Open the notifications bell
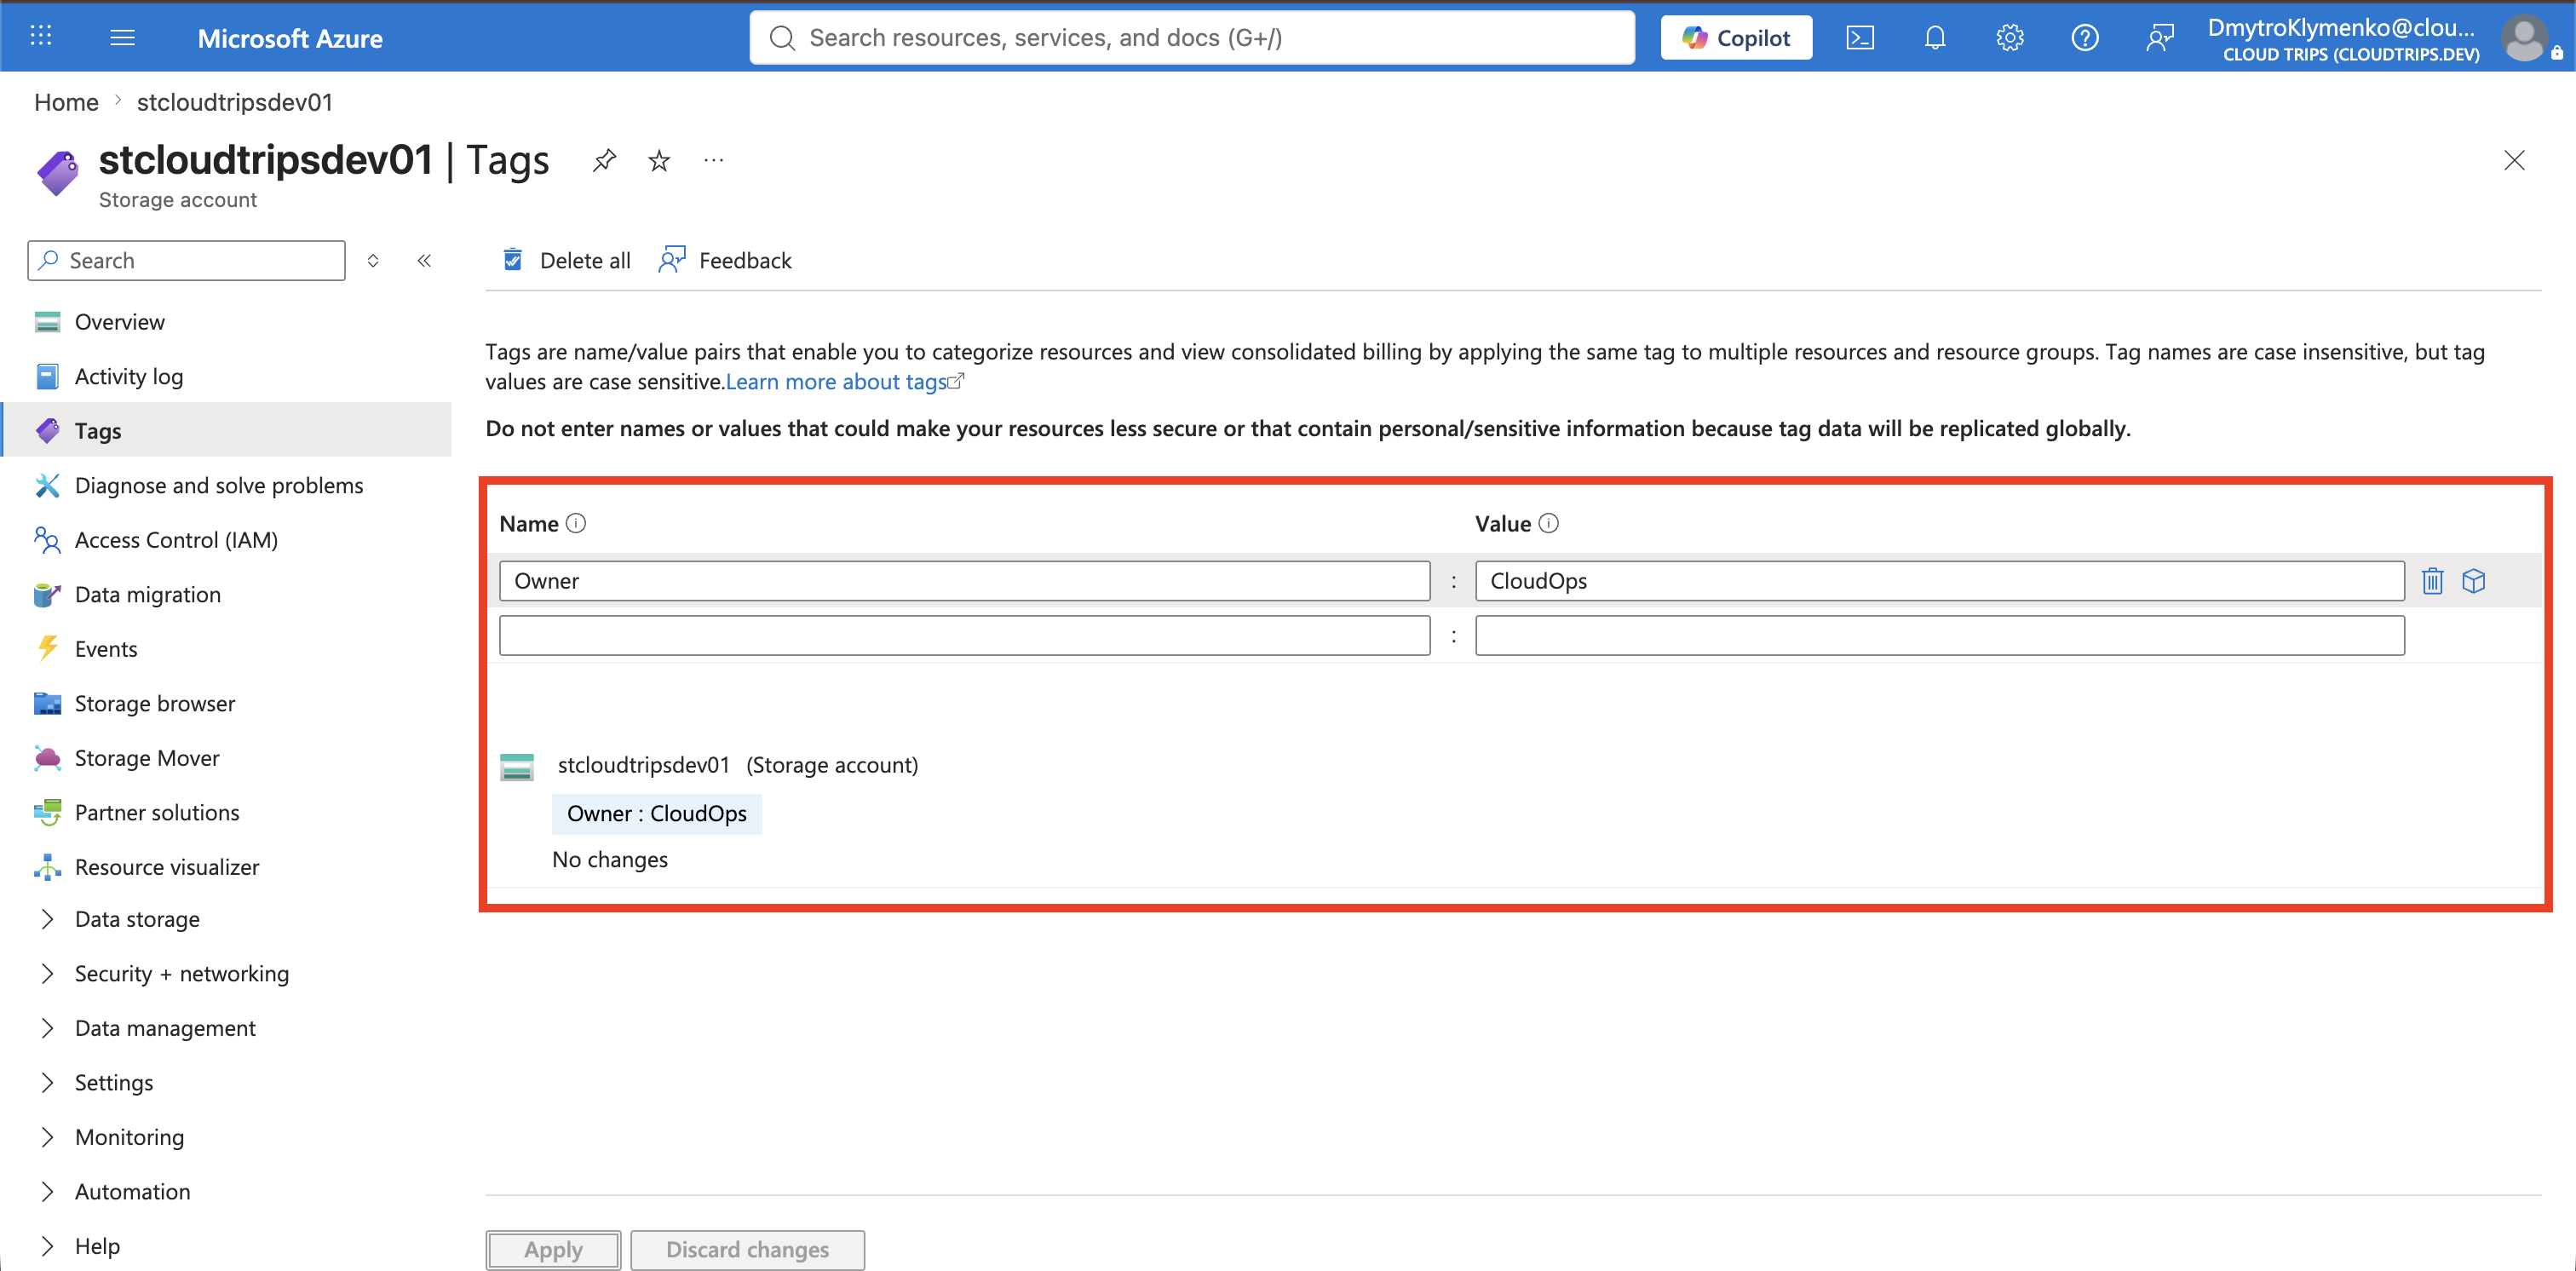This screenshot has width=2576, height=1271. [x=1934, y=38]
